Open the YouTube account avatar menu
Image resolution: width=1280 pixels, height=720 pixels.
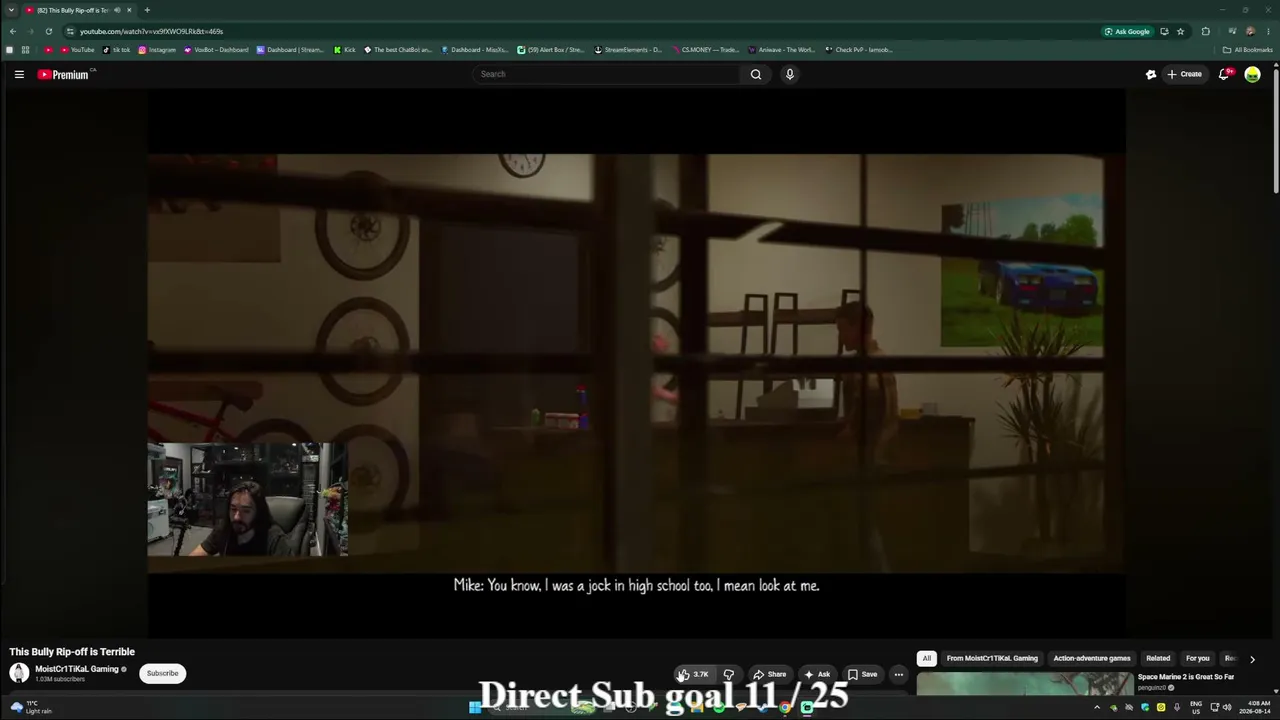1252,74
